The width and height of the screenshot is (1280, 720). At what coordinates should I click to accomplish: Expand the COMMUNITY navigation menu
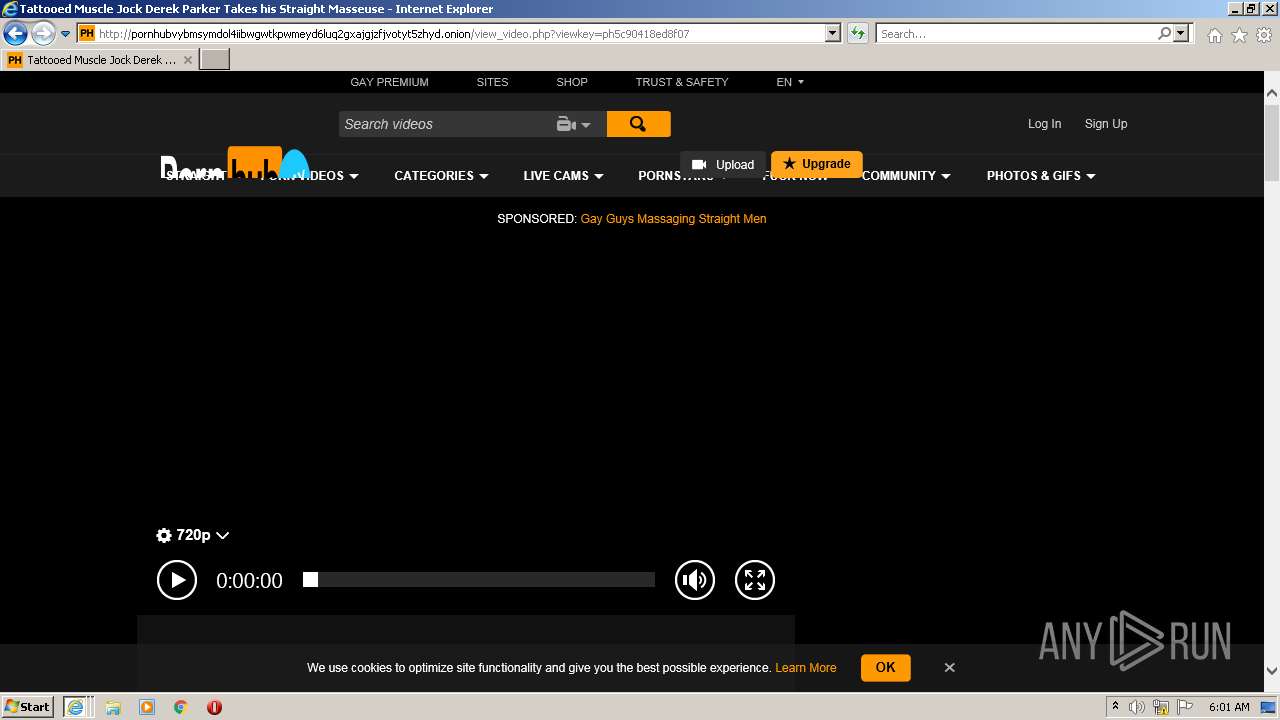coord(906,176)
